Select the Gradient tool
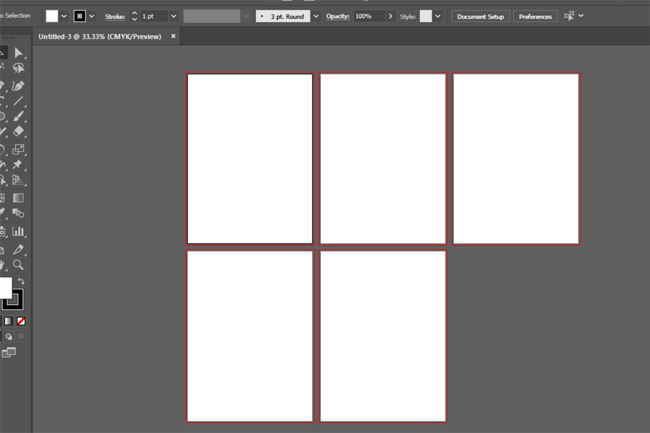Screen dimensions: 650x433 (18, 198)
